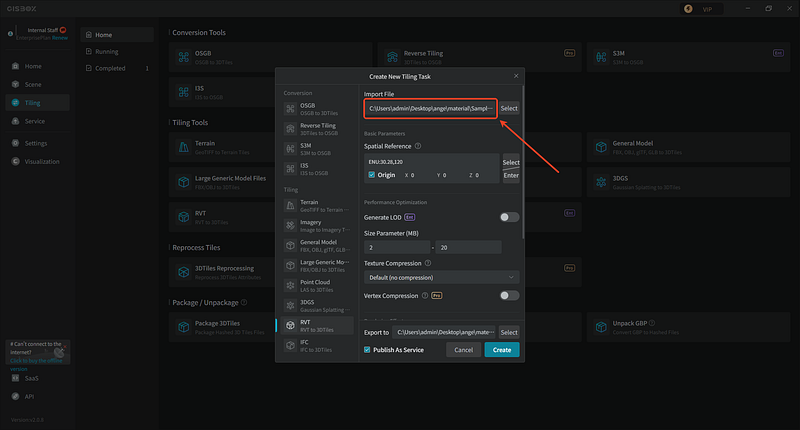Select 3DGS Gaussian Splatting in dialog

(x=317, y=306)
